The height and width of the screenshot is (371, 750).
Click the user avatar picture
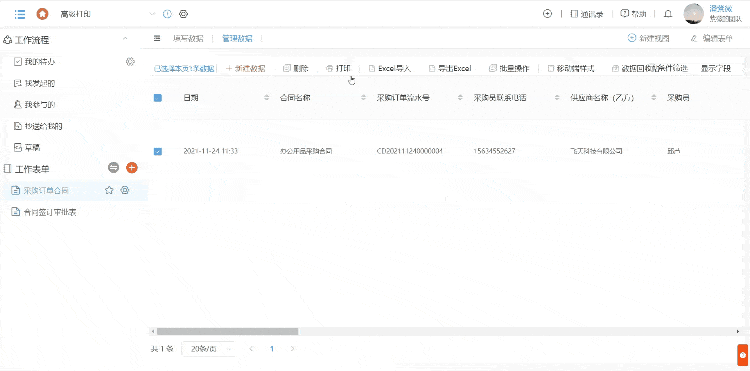pos(694,14)
